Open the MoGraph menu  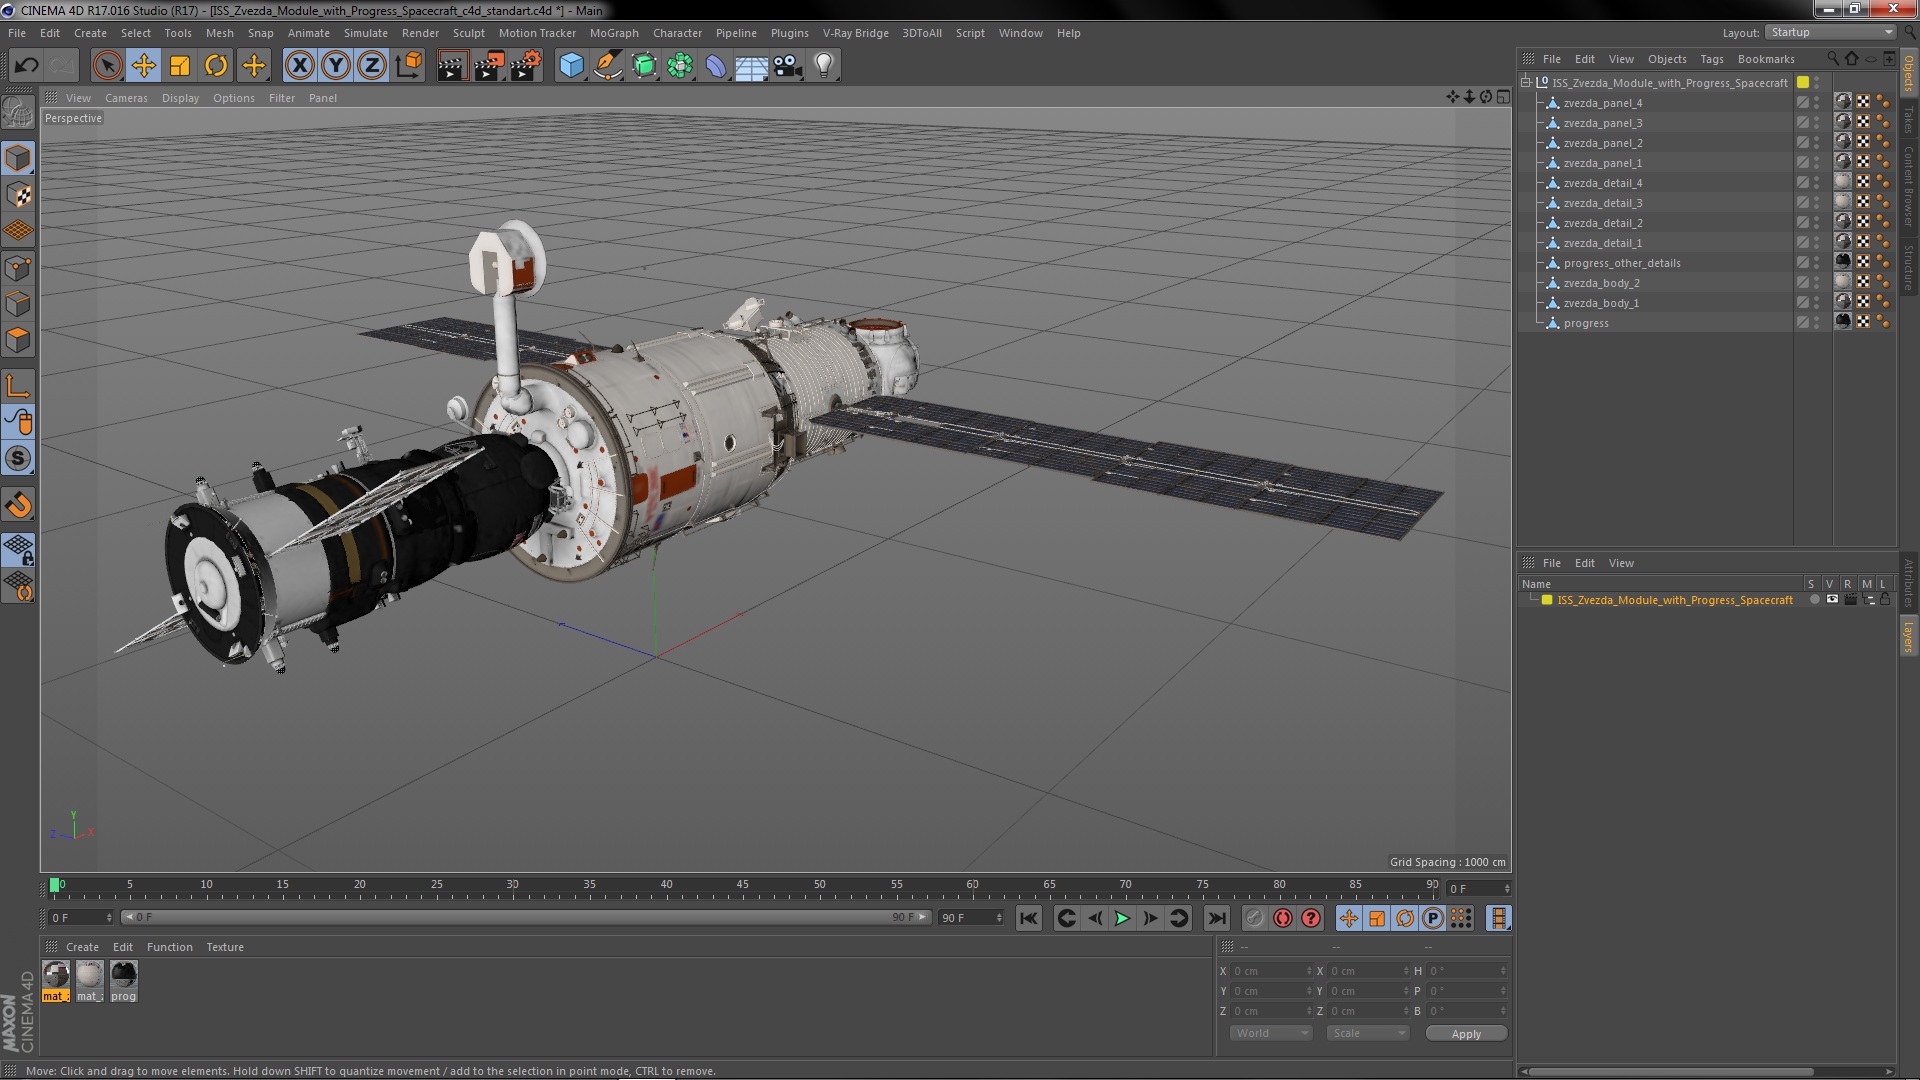[x=613, y=33]
